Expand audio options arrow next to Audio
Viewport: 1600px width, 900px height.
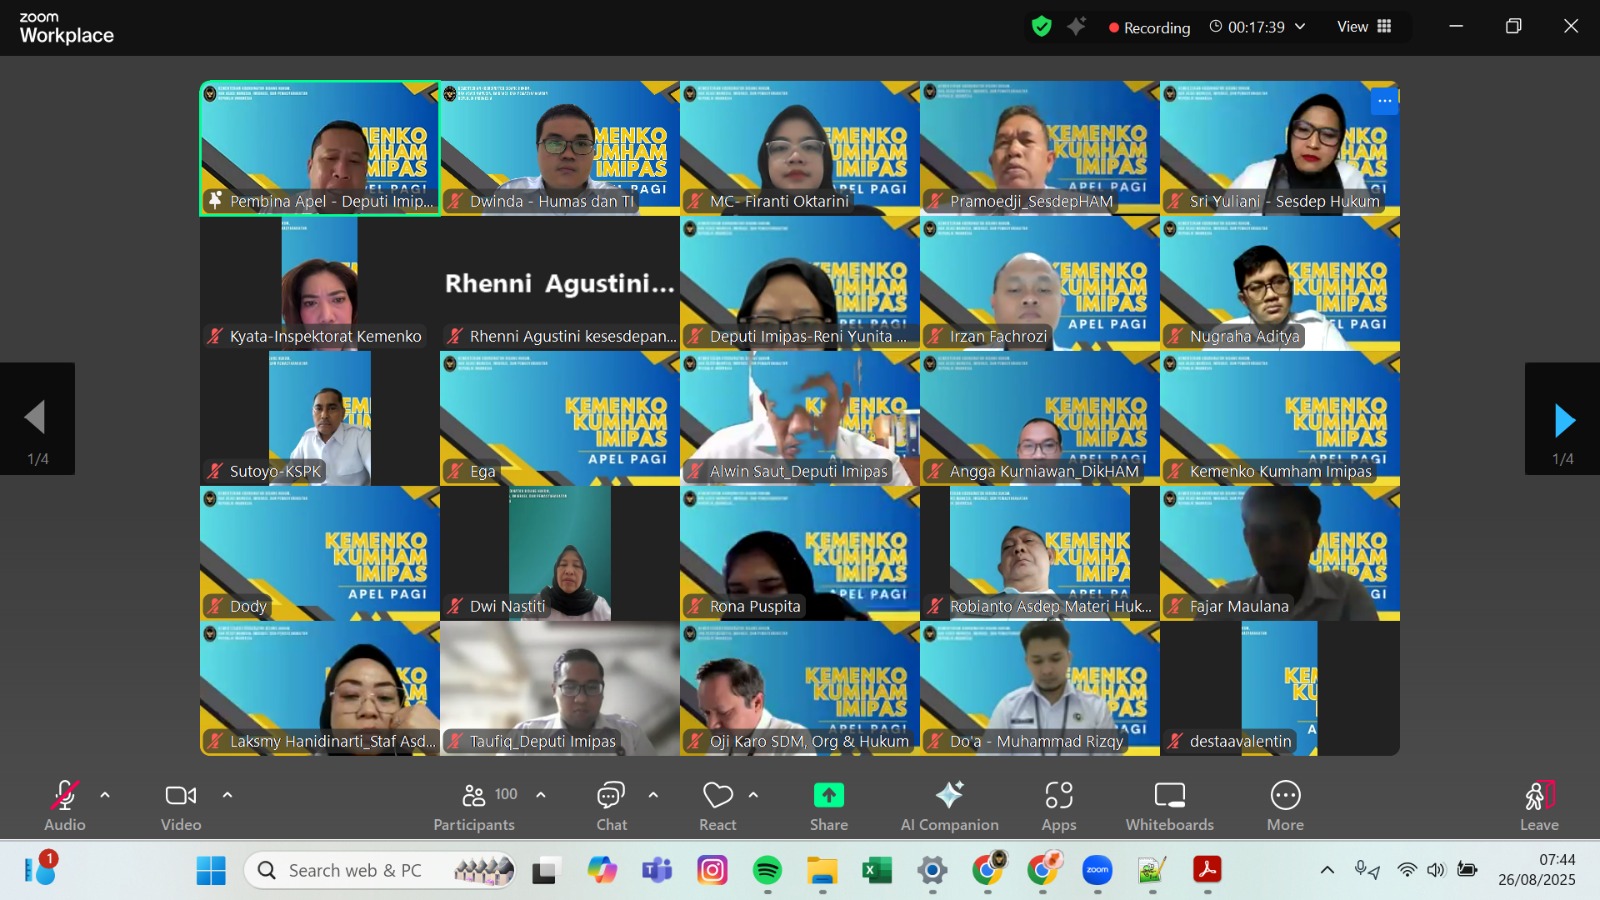tap(105, 795)
